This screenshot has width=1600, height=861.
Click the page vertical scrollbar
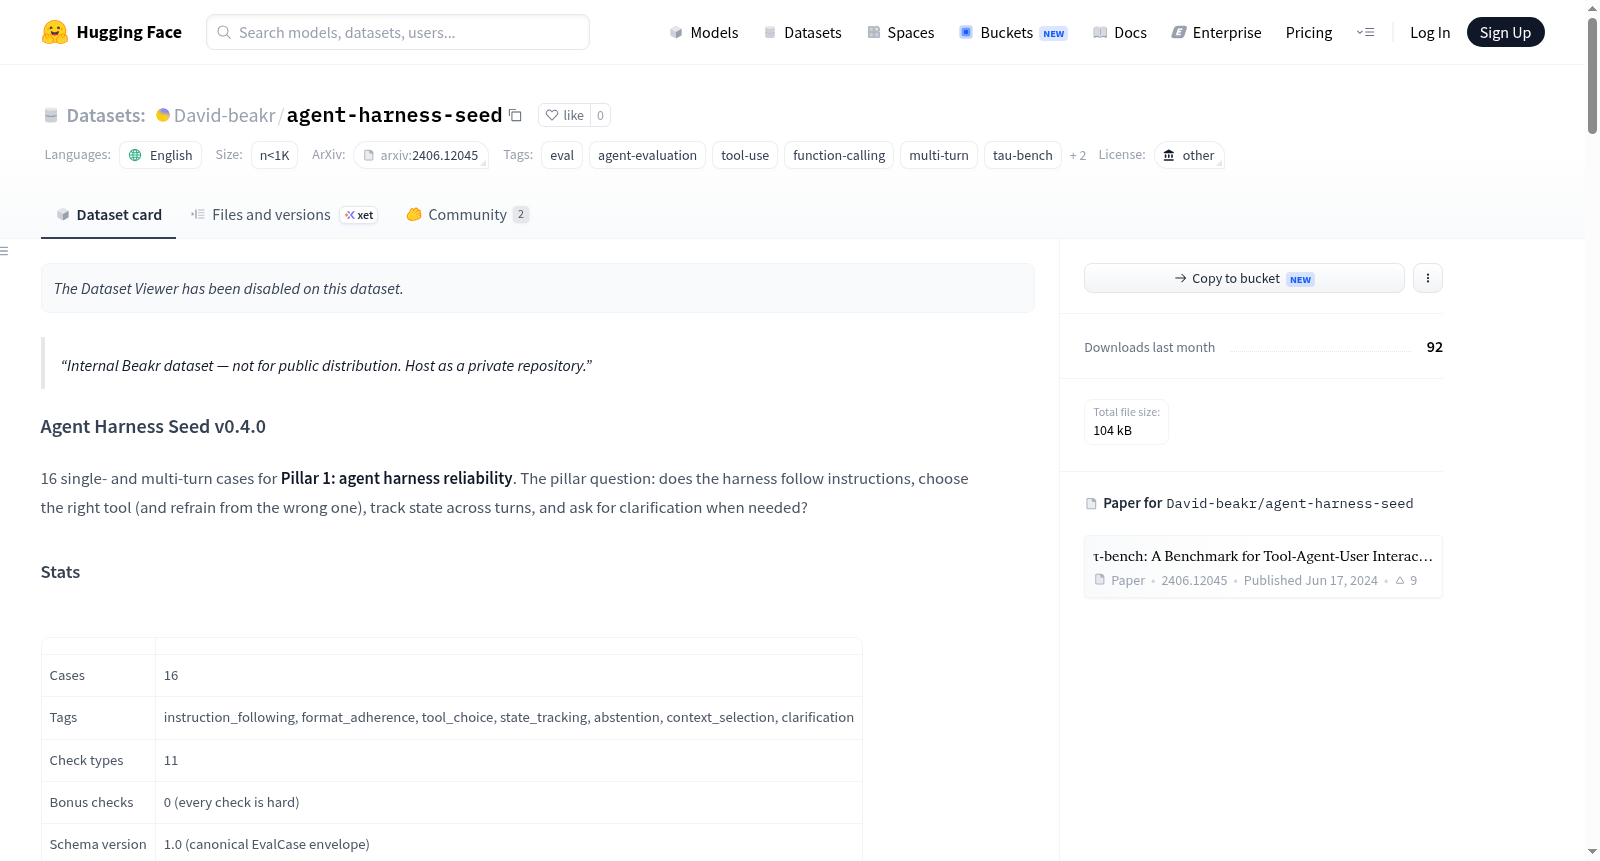1592,75
